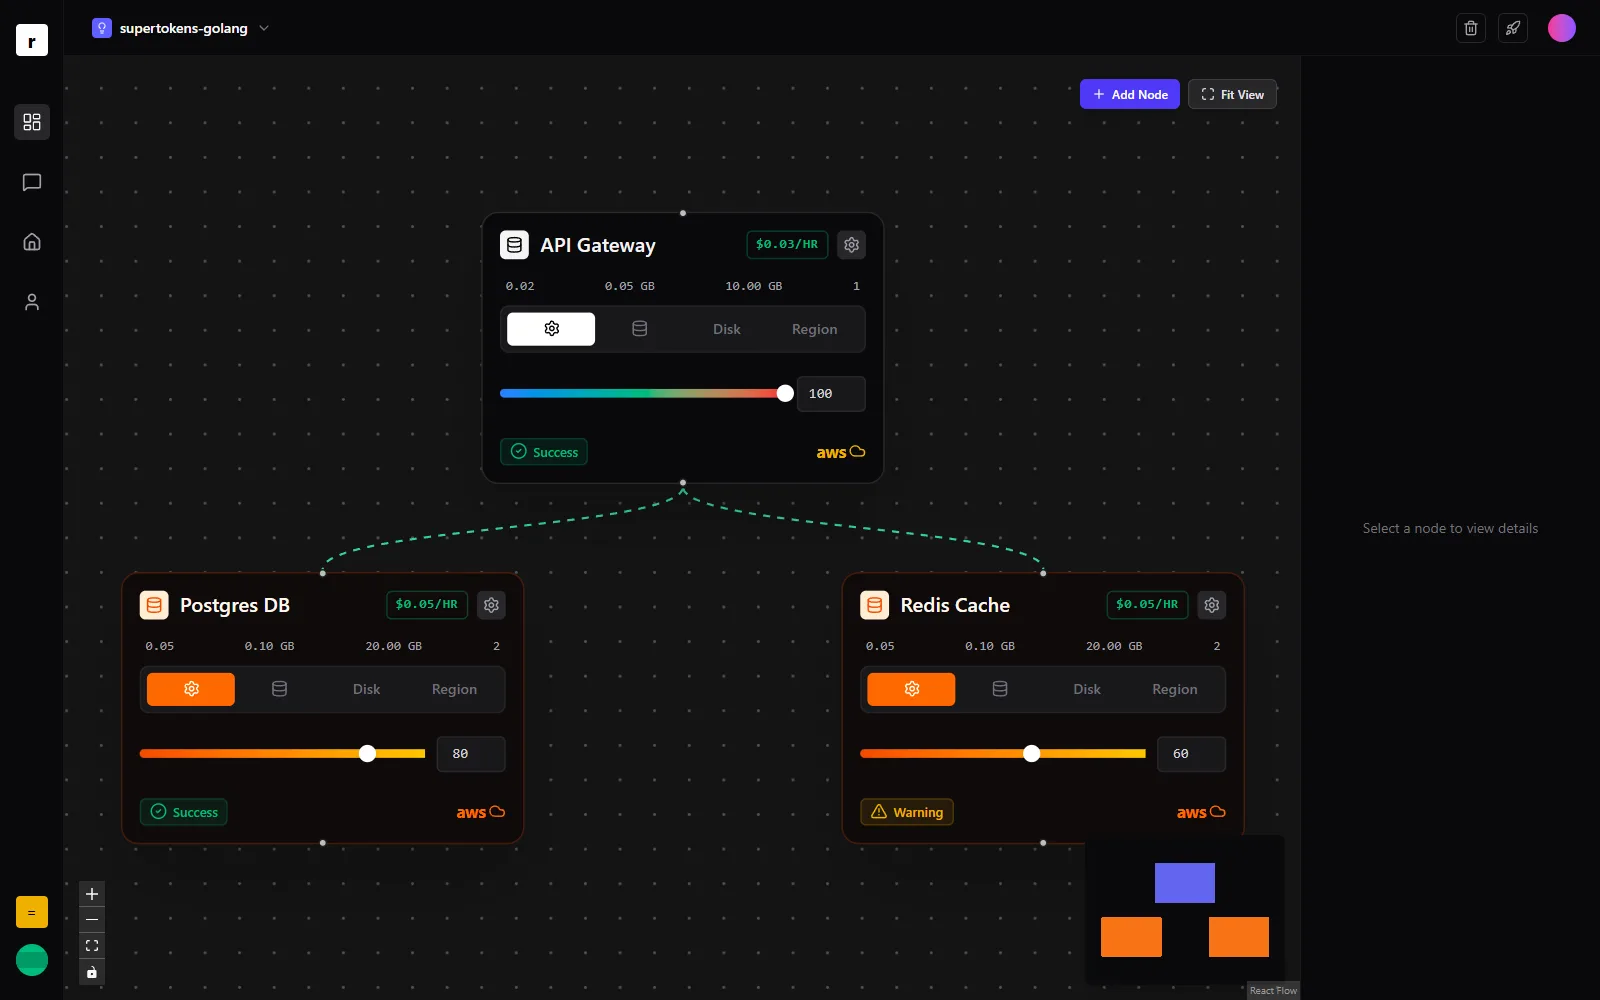
Task: Click Redis Cache $0.05/HR price badge
Action: [x=1147, y=605]
